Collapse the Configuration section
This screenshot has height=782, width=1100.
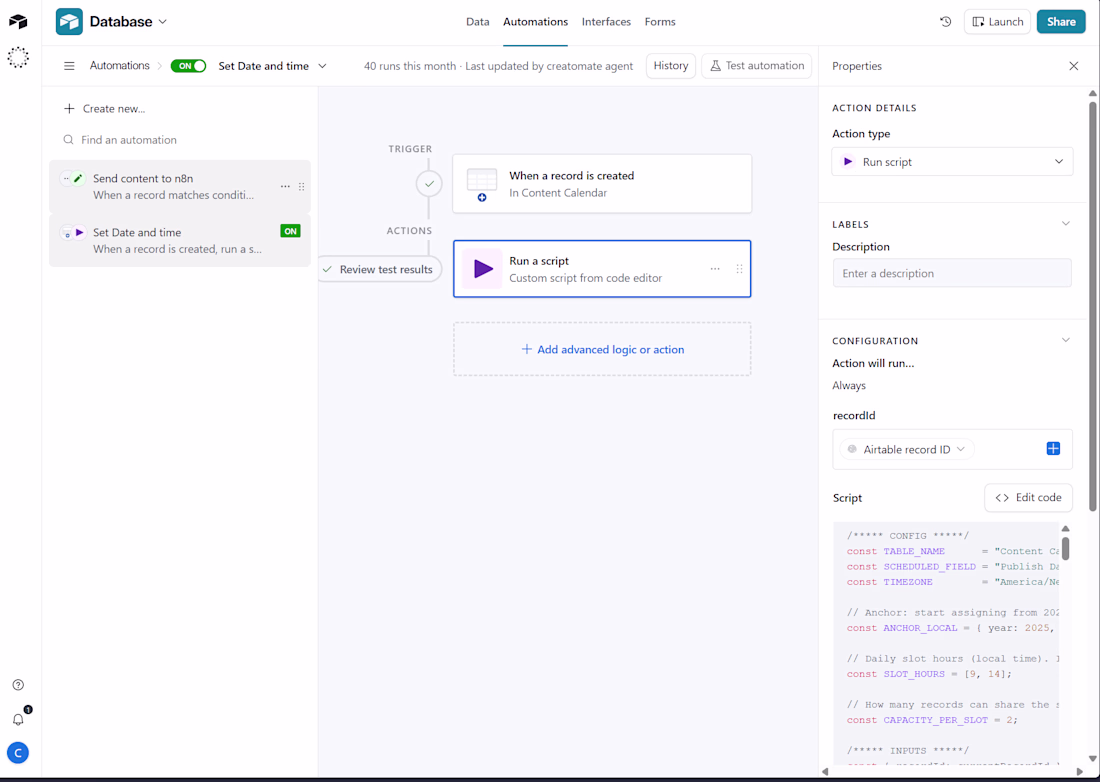(1066, 340)
